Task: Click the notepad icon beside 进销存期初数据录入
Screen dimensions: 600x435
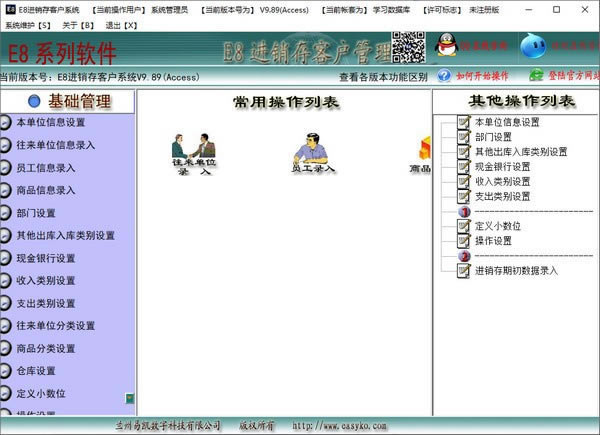Action: tap(464, 270)
